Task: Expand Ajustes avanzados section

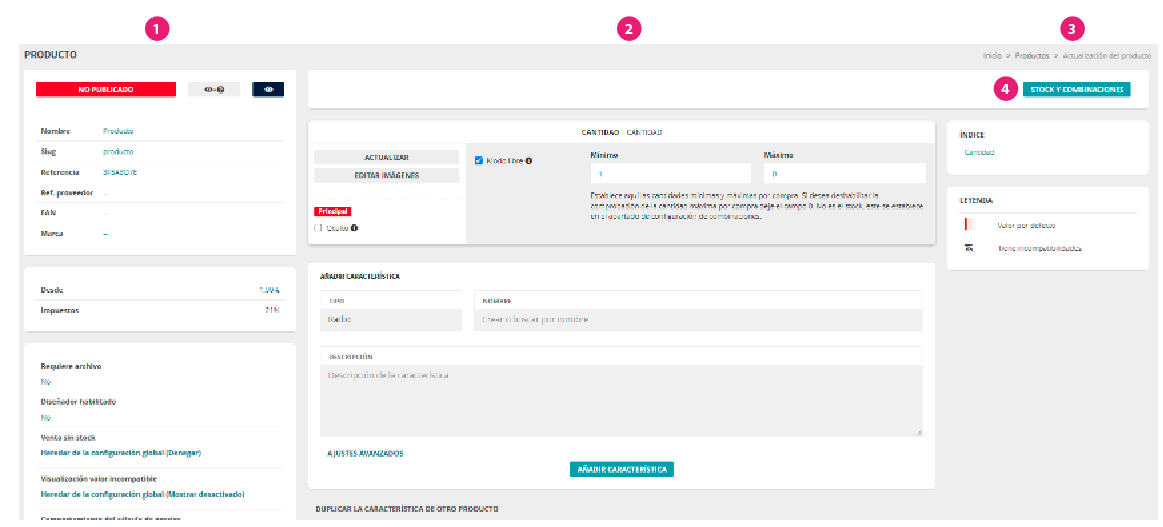Action: coord(365,453)
